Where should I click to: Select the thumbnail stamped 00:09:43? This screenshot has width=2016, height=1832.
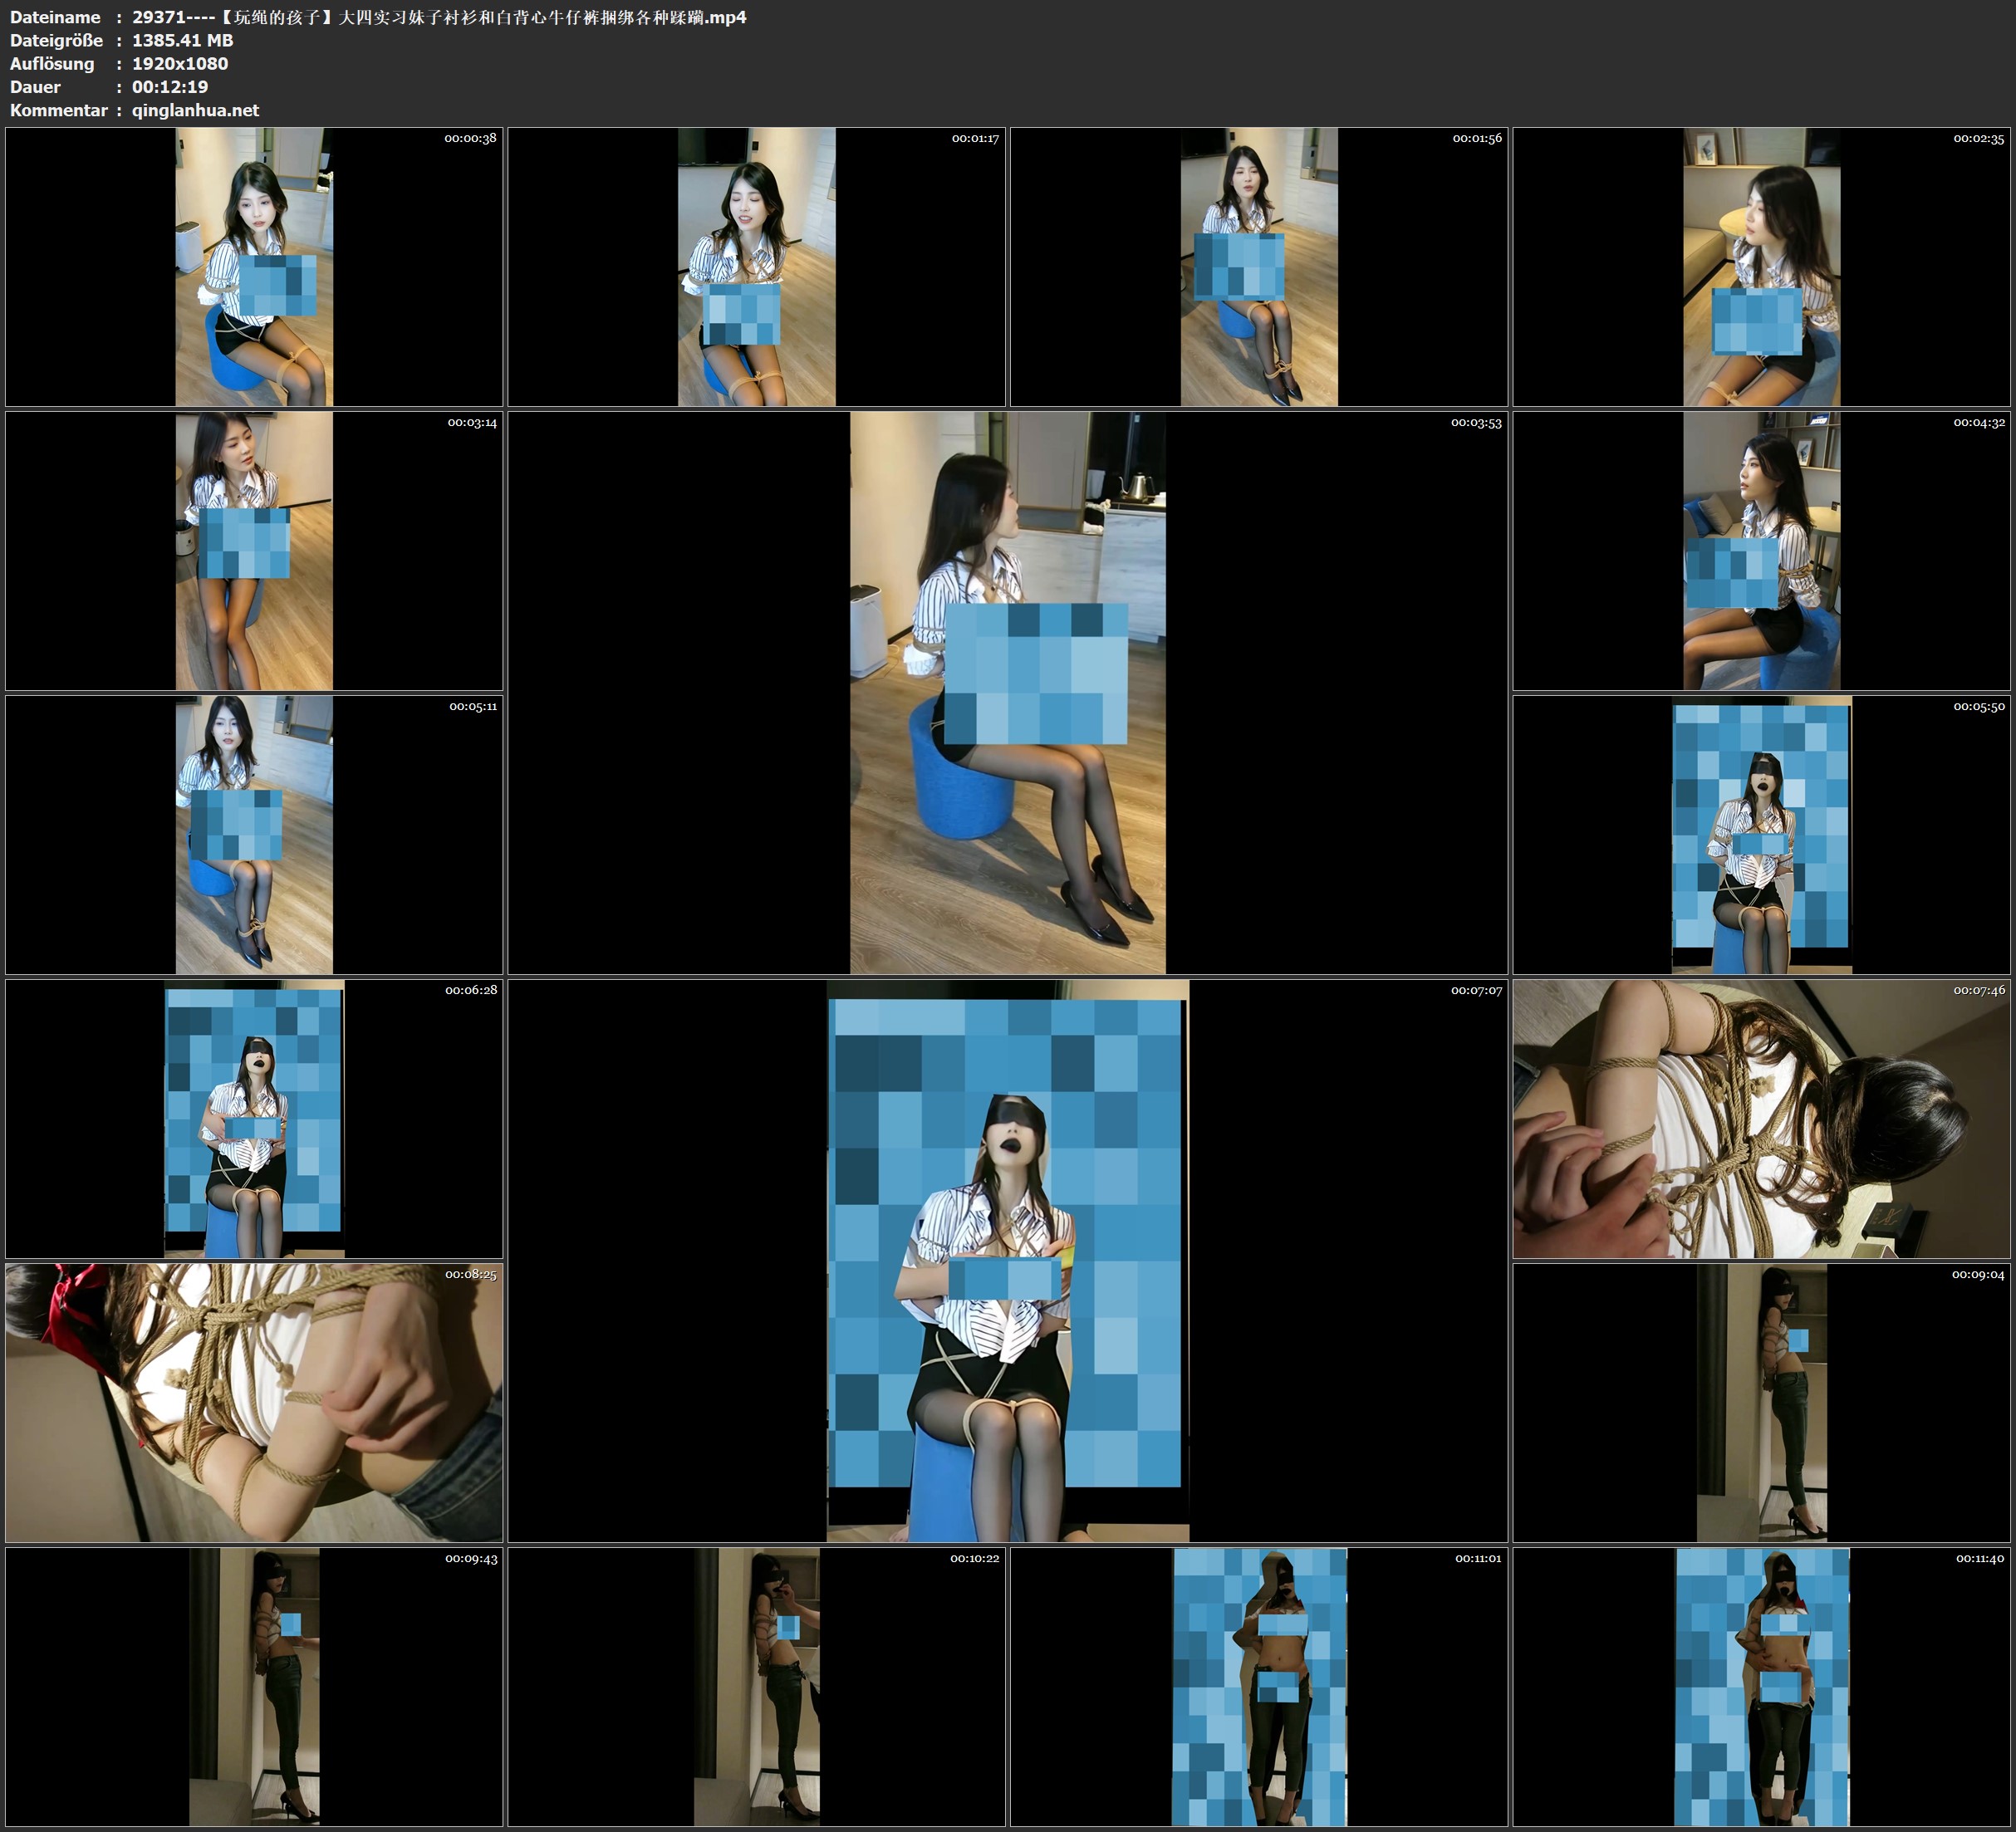point(254,1686)
